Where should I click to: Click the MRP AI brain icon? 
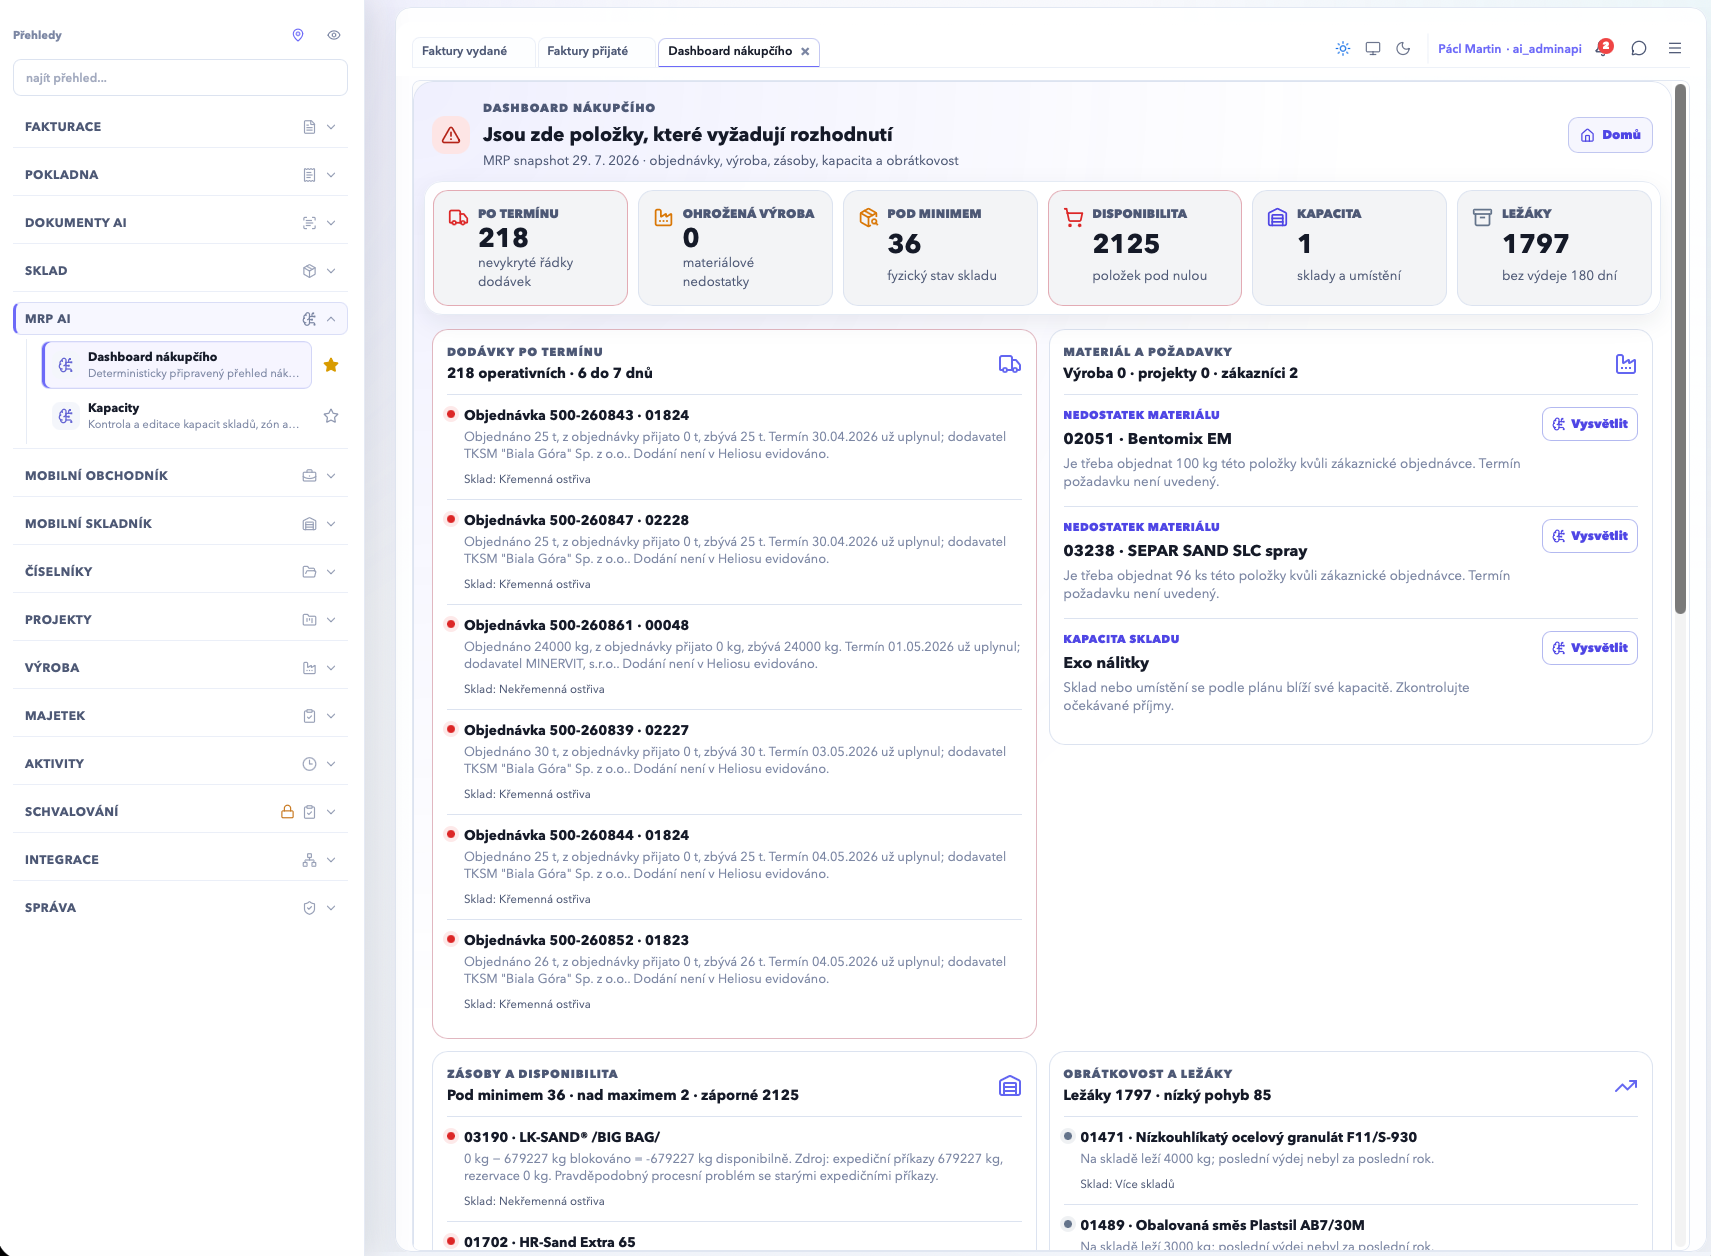tap(309, 319)
